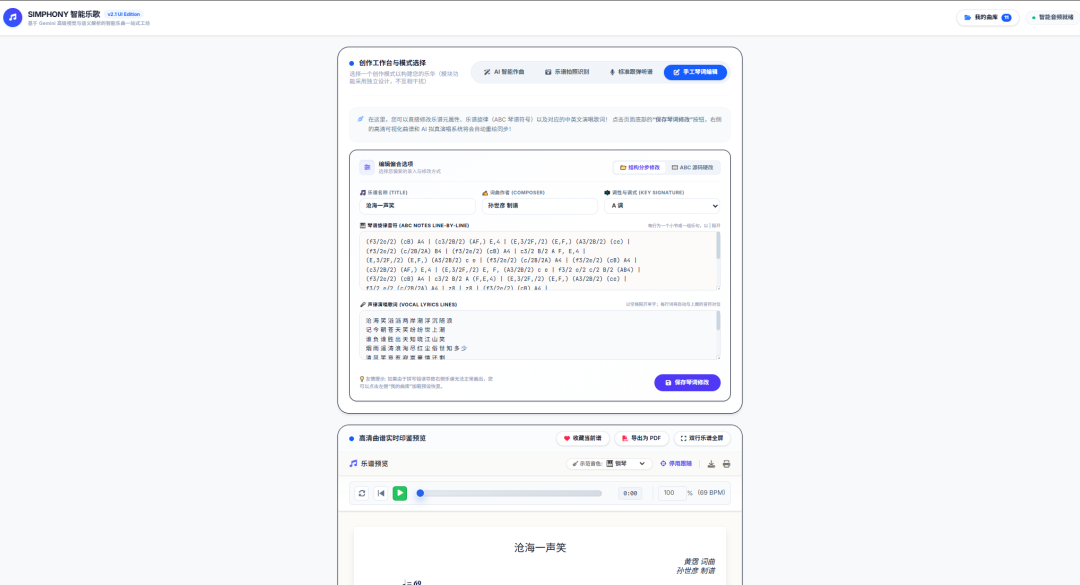
Task: Click the COMPOSER input field
Action: (539, 205)
